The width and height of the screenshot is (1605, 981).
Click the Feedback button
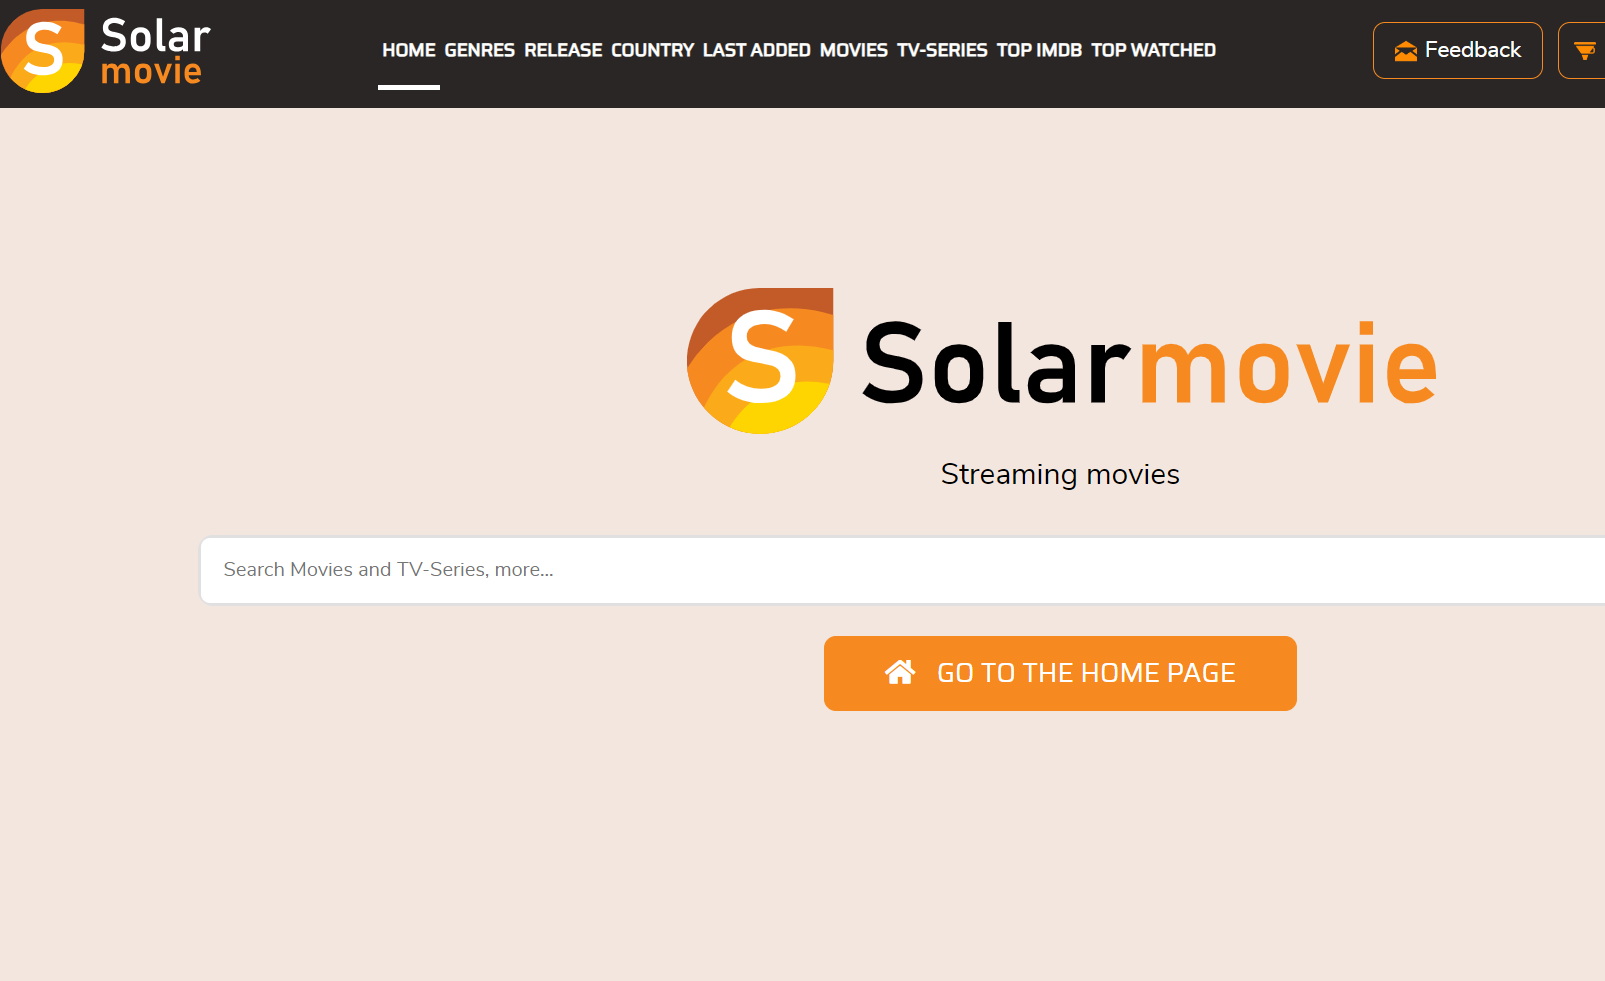pyautogui.click(x=1457, y=50)
